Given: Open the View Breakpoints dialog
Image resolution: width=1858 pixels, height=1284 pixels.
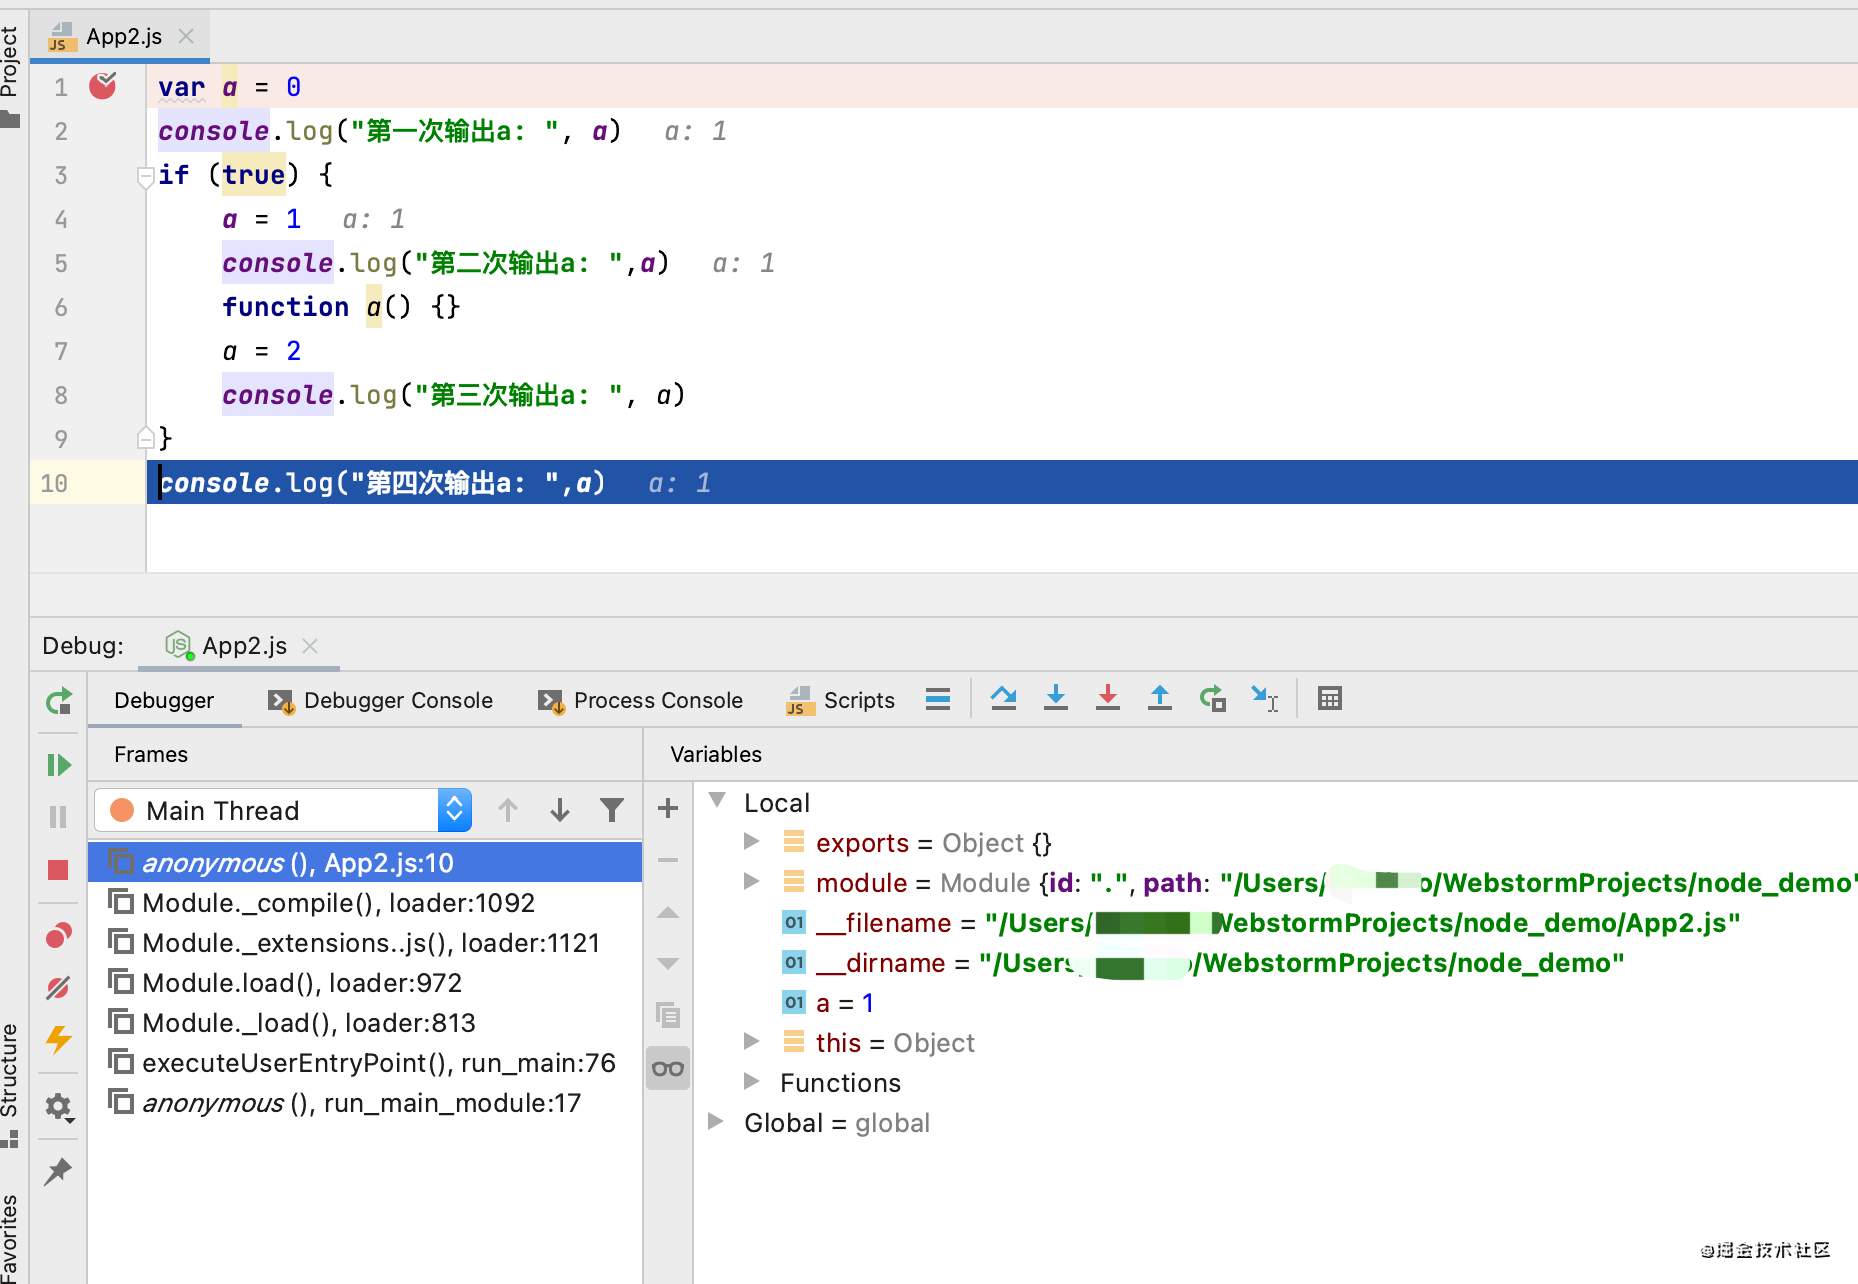Looking at the screenshot, I should click(59, 935).
